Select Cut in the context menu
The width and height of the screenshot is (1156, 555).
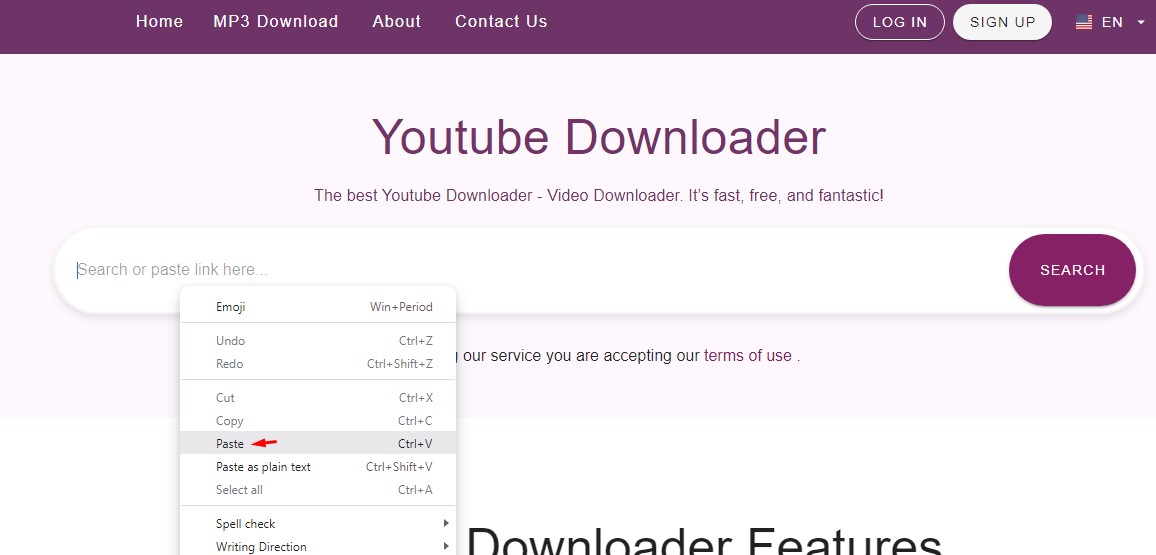point(225,398)
